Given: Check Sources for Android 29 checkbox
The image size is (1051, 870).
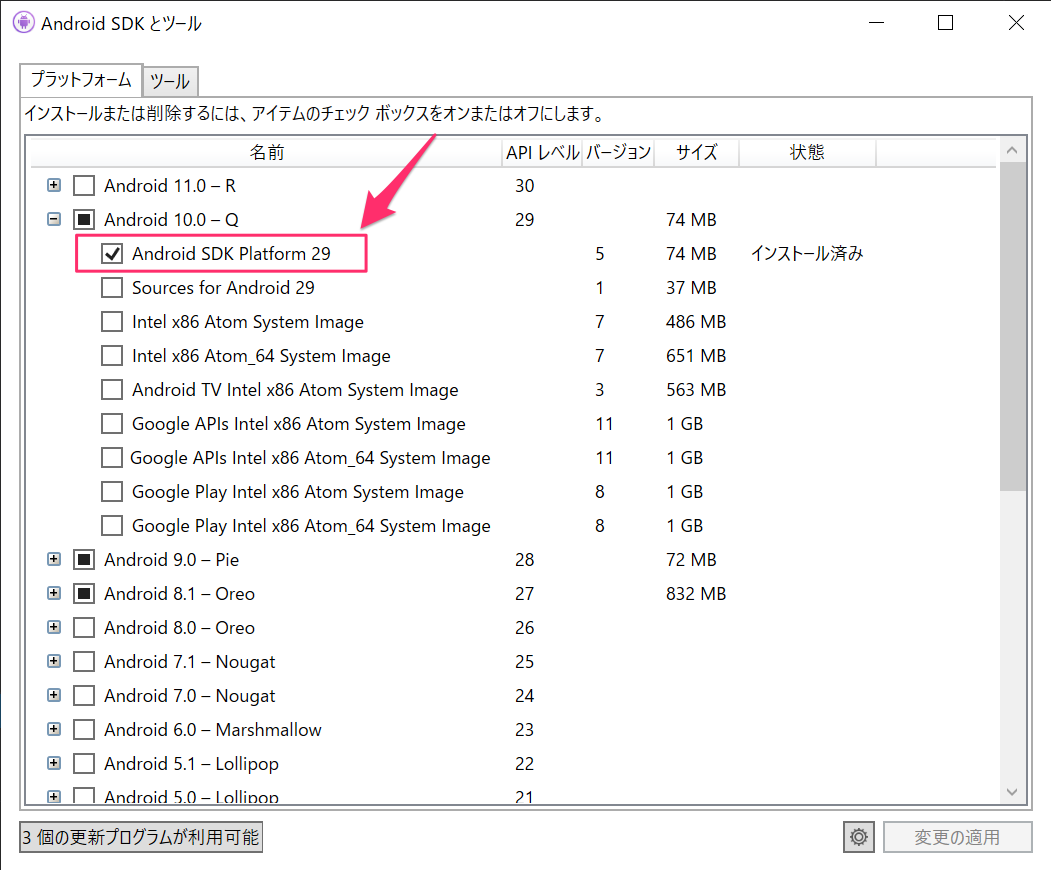Looking at the screenshot, I should [x=112, y=288].
